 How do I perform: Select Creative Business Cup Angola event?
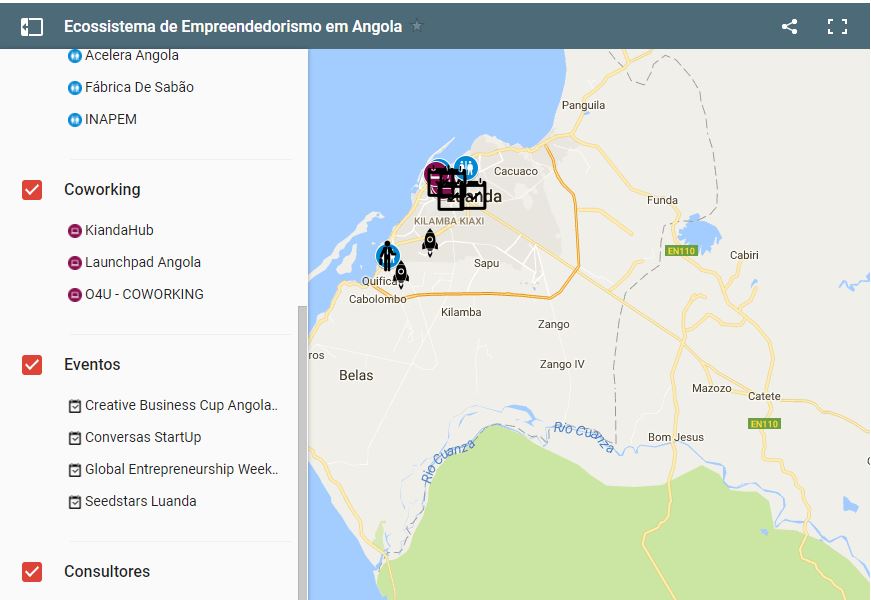click(181, 406)
